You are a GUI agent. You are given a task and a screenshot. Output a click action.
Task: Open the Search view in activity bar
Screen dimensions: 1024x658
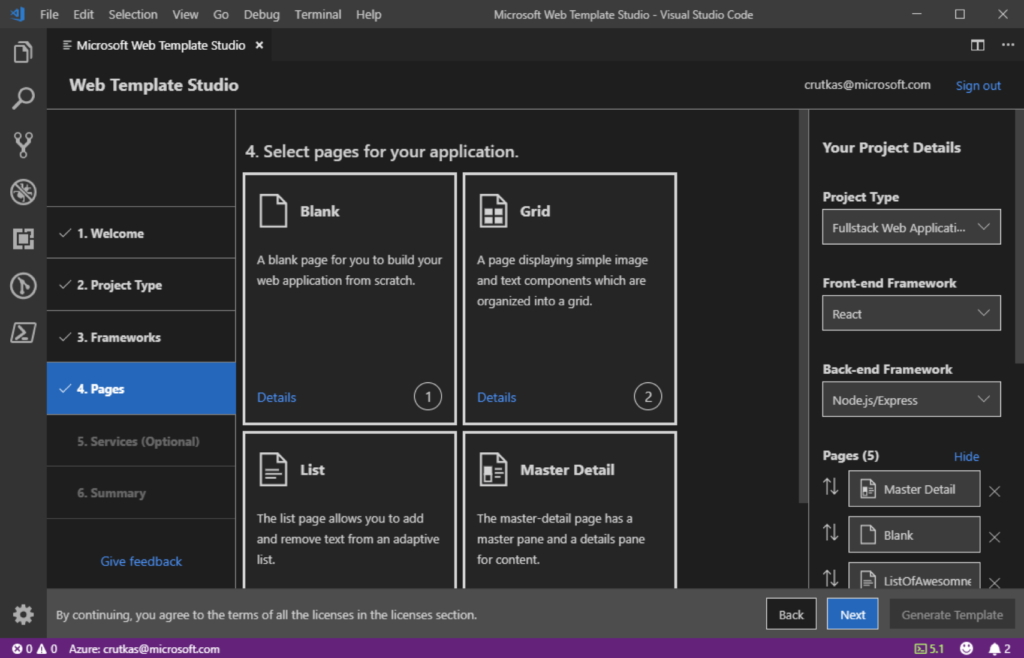coord(23,99)
